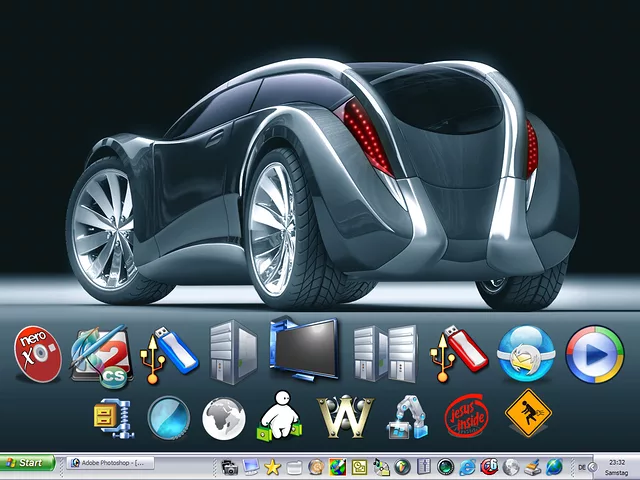Click the yellow star in taskbar
Screen dimensions: 640x480
click(x=272, y=467)
